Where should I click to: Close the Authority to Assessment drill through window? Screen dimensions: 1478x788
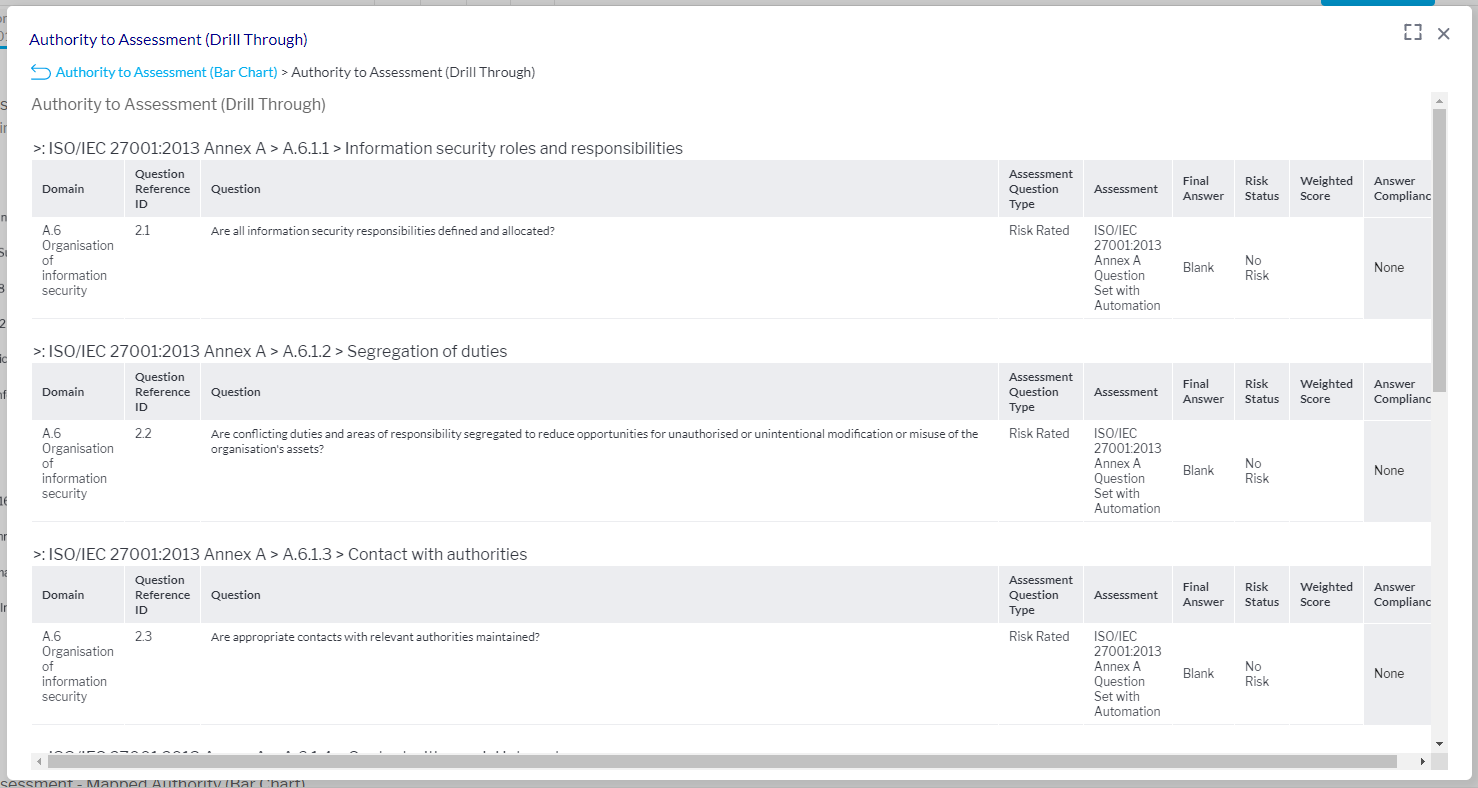[1443, 33]
